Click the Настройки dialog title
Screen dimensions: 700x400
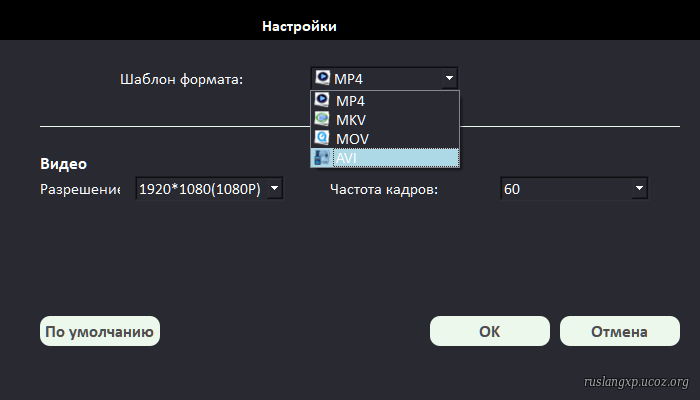299,26
